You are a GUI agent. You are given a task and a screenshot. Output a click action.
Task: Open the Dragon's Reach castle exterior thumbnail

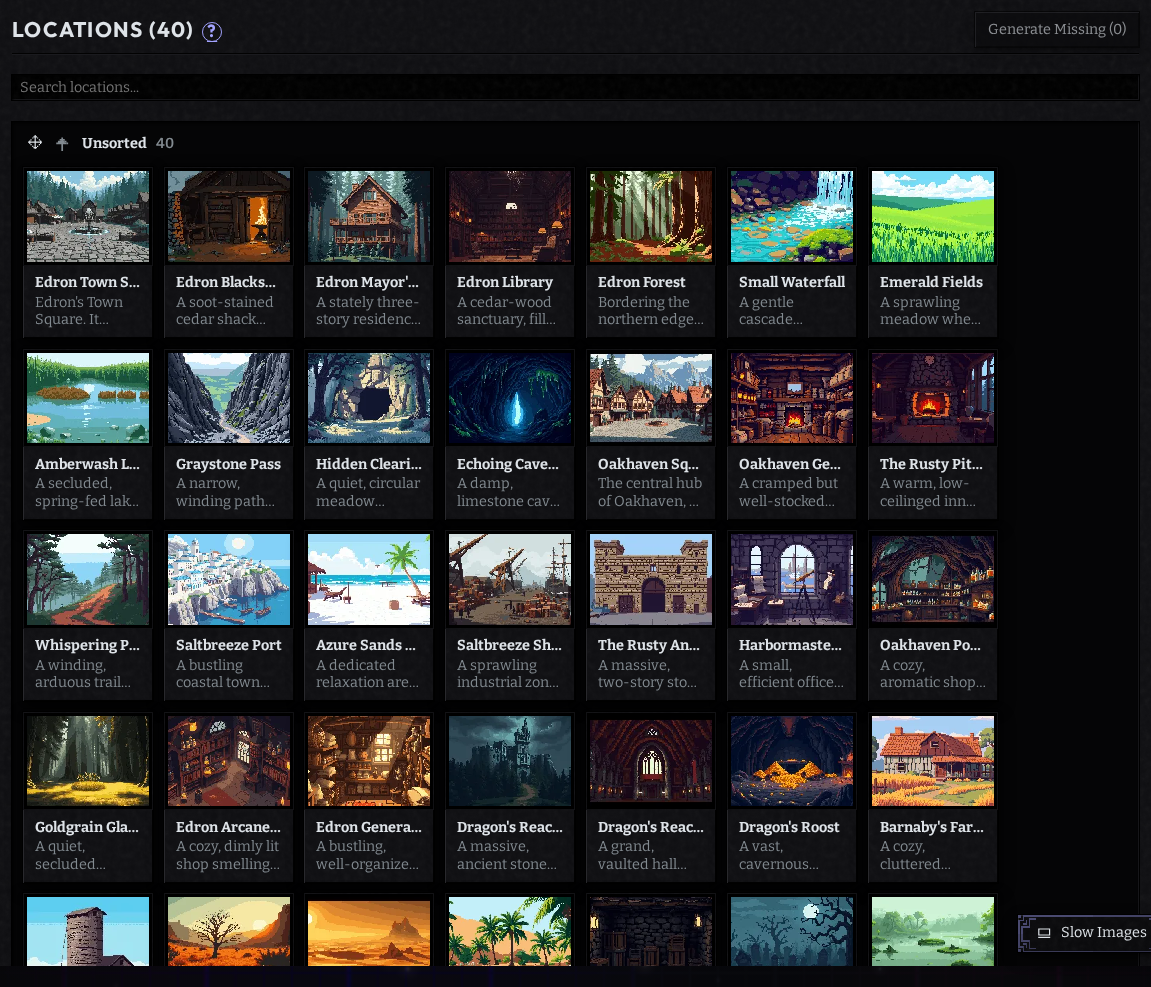pos(510,761)
